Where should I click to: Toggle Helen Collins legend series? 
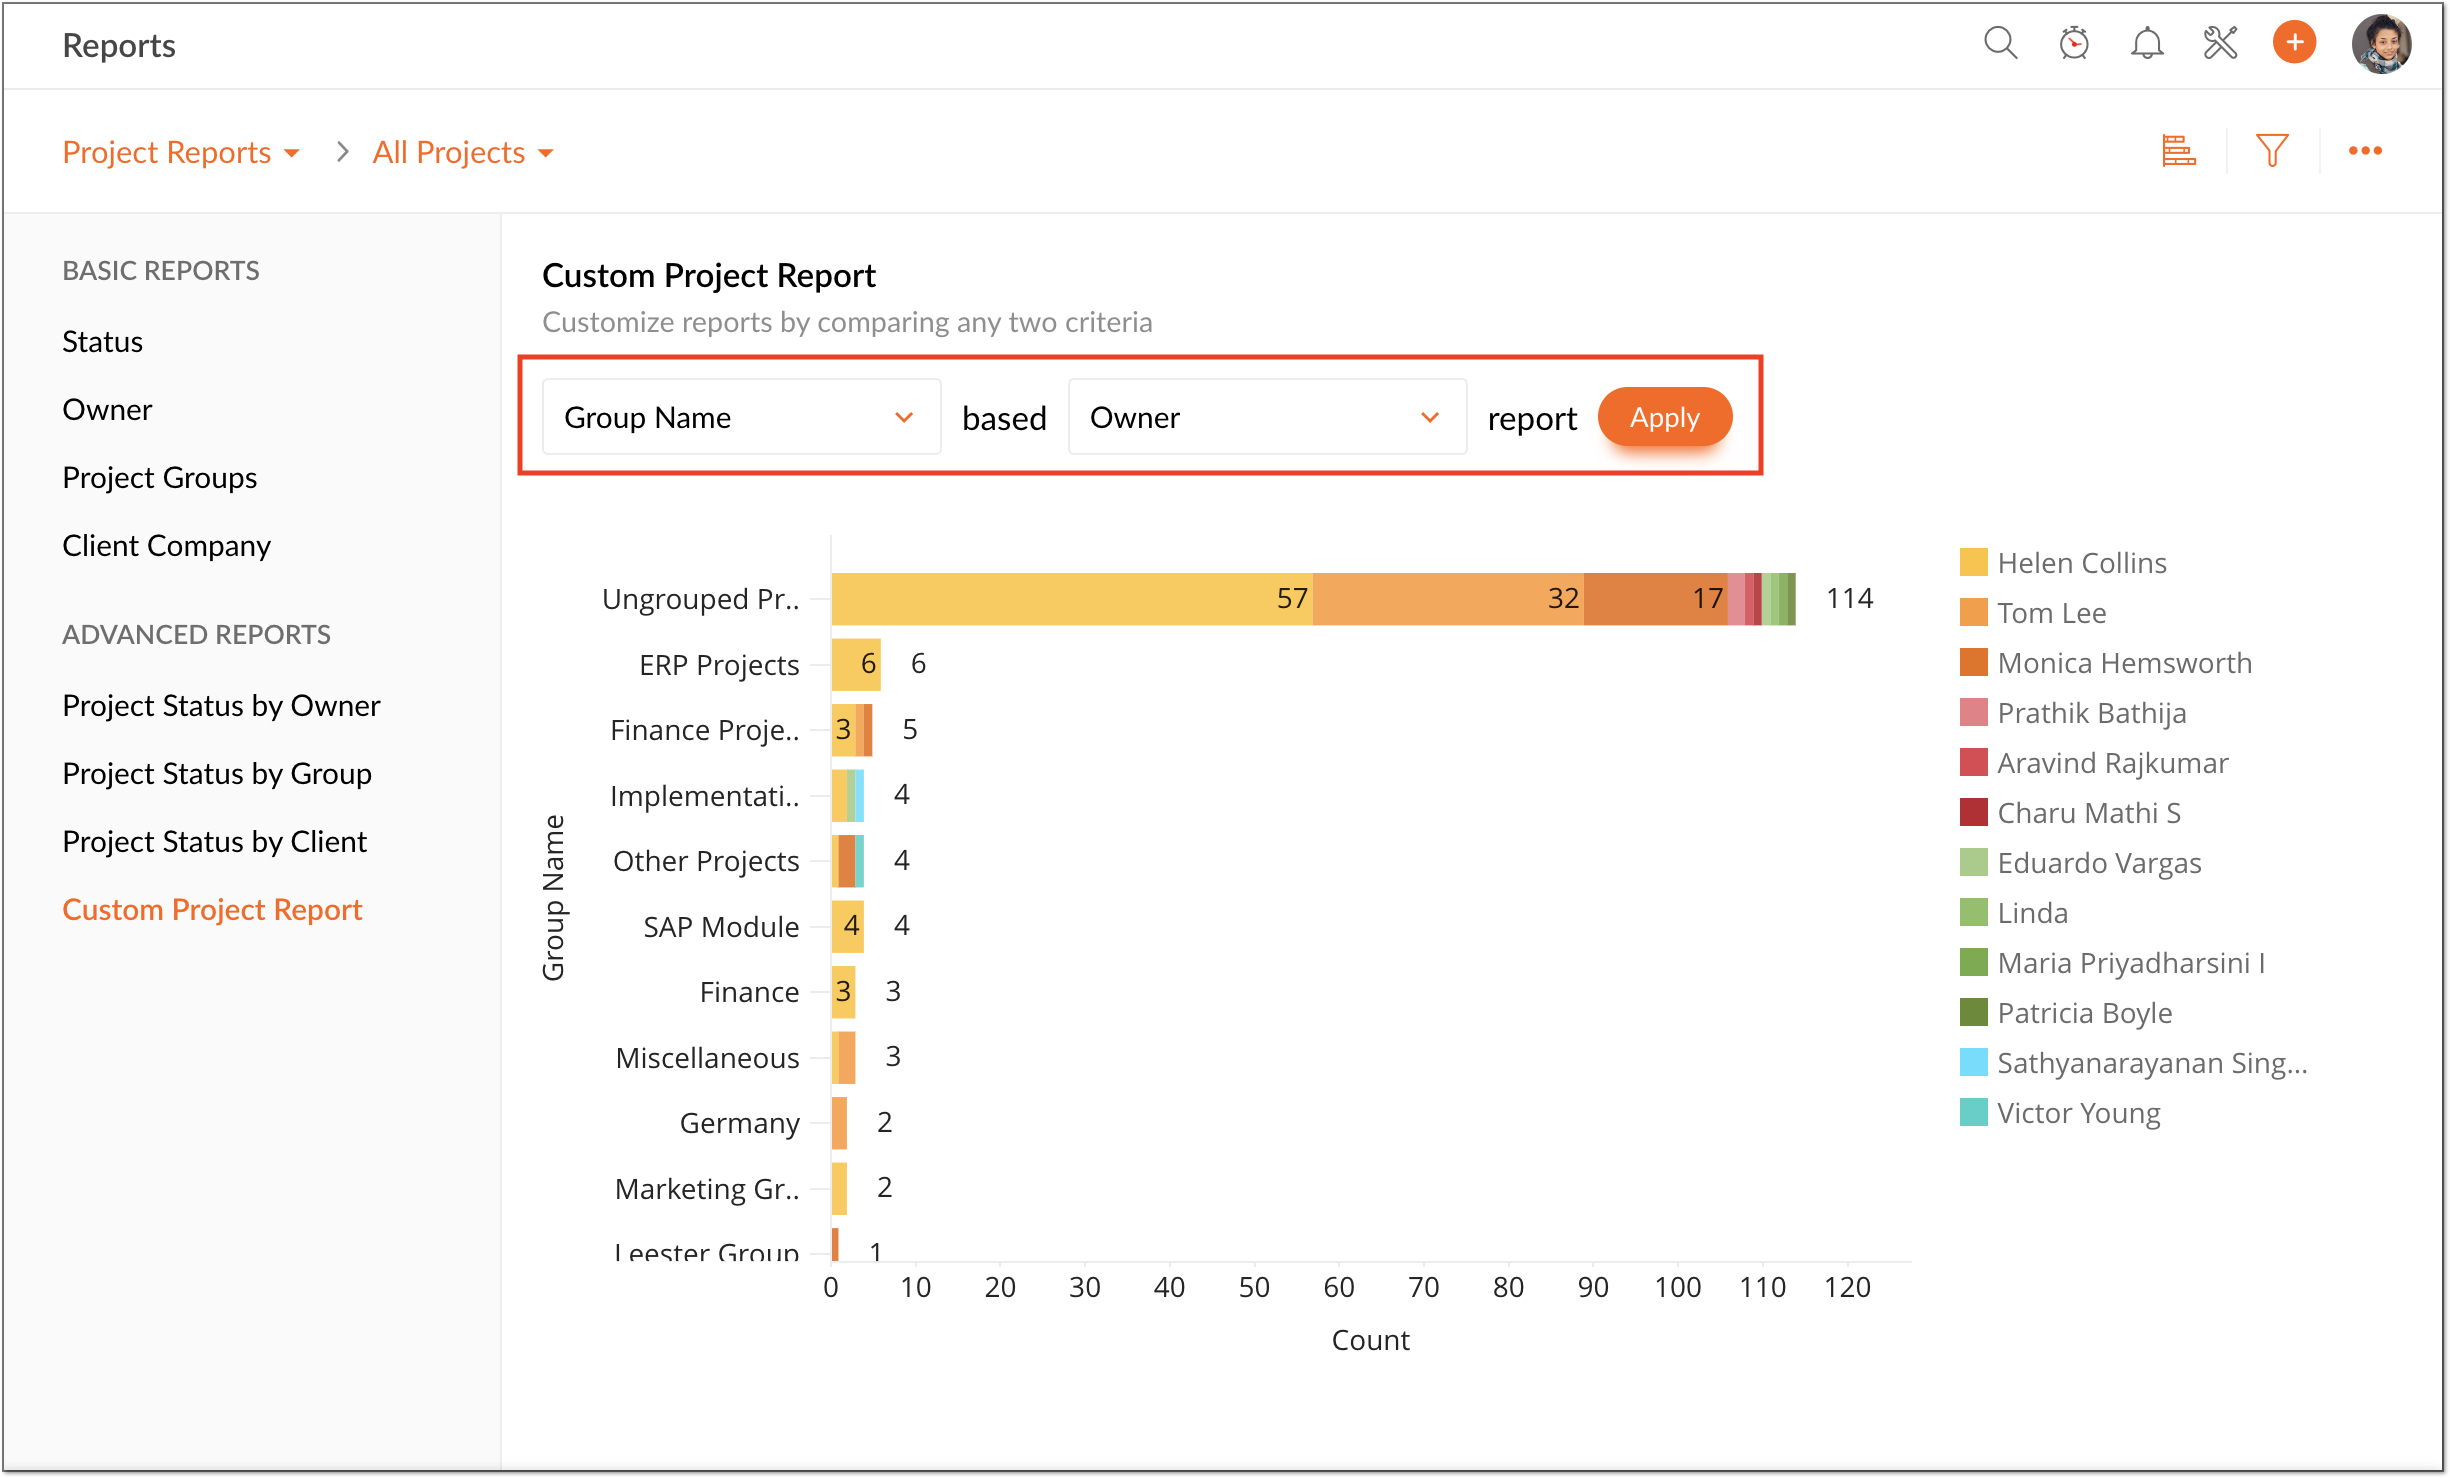tap(2063, 563)
